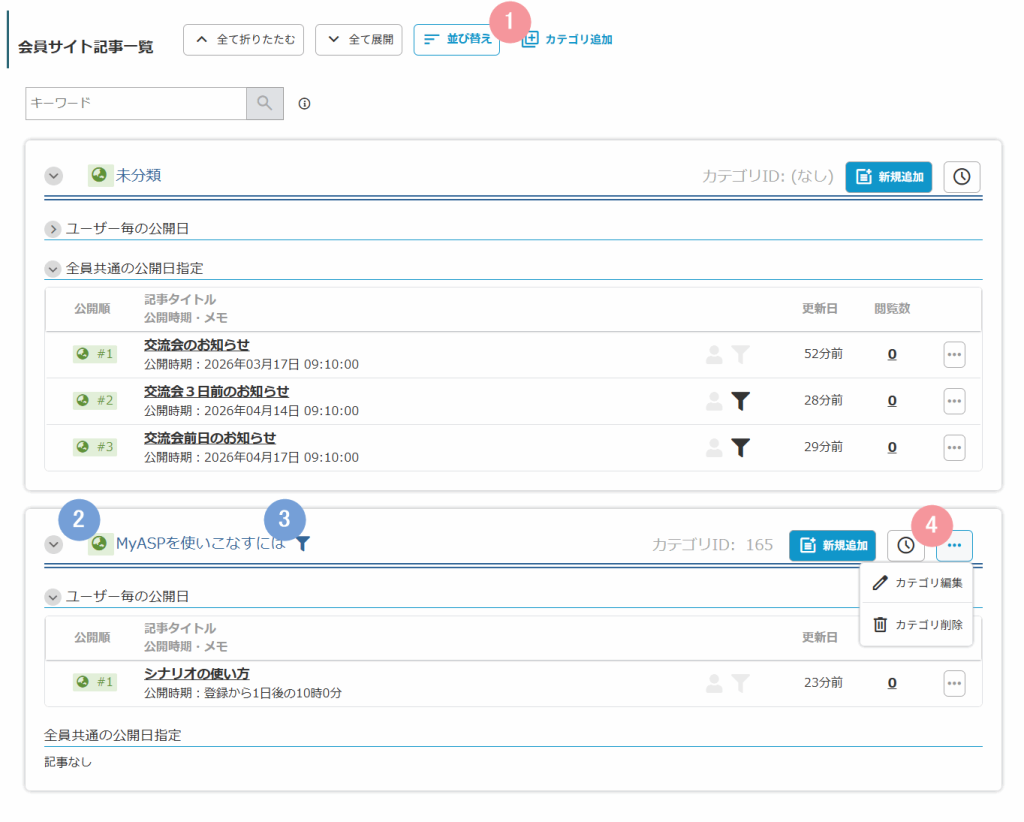Click the キーワード search input field

(x=135, y=103)
